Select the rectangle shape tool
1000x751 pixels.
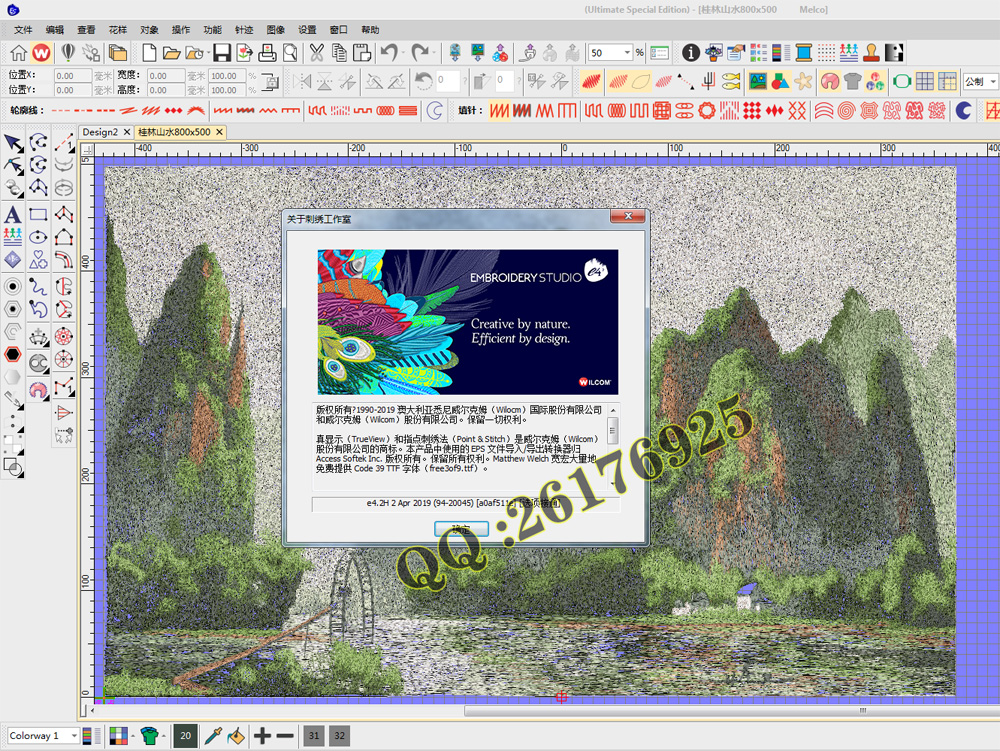click(38, 214)
